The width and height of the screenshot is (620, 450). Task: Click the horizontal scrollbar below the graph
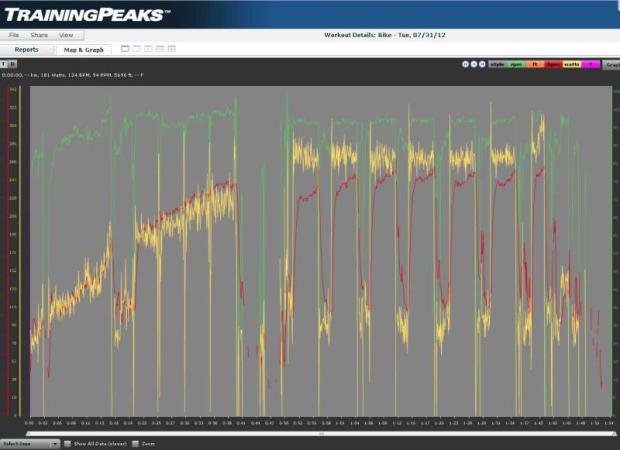click(320, 434)
